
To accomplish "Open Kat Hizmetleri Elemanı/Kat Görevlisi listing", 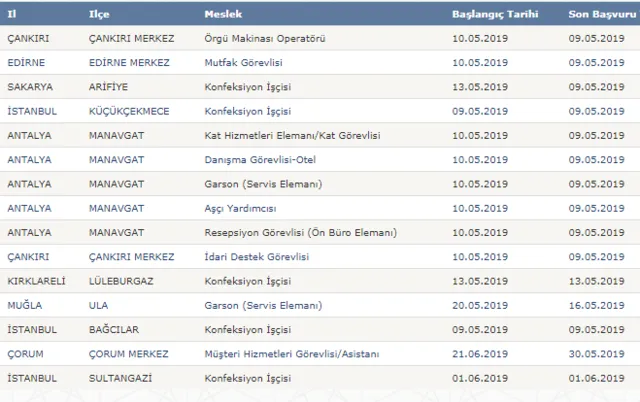I will point(291,136).
